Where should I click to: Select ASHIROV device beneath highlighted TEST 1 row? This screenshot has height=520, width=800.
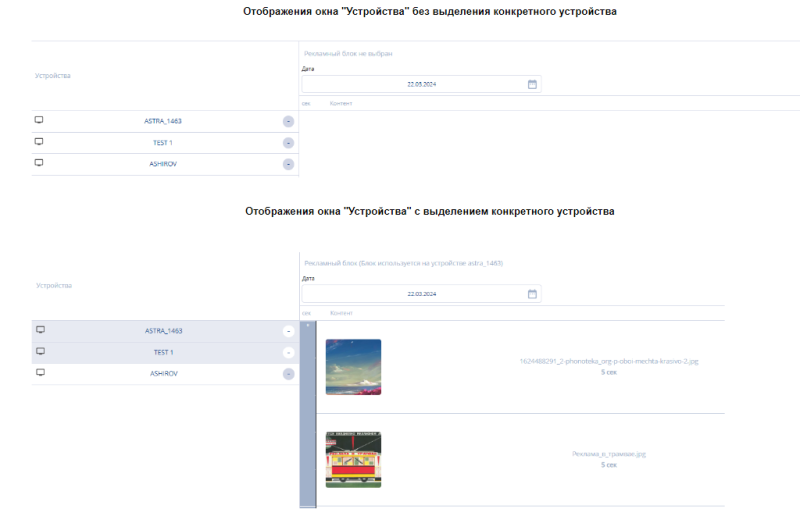[x=163, y=373]
